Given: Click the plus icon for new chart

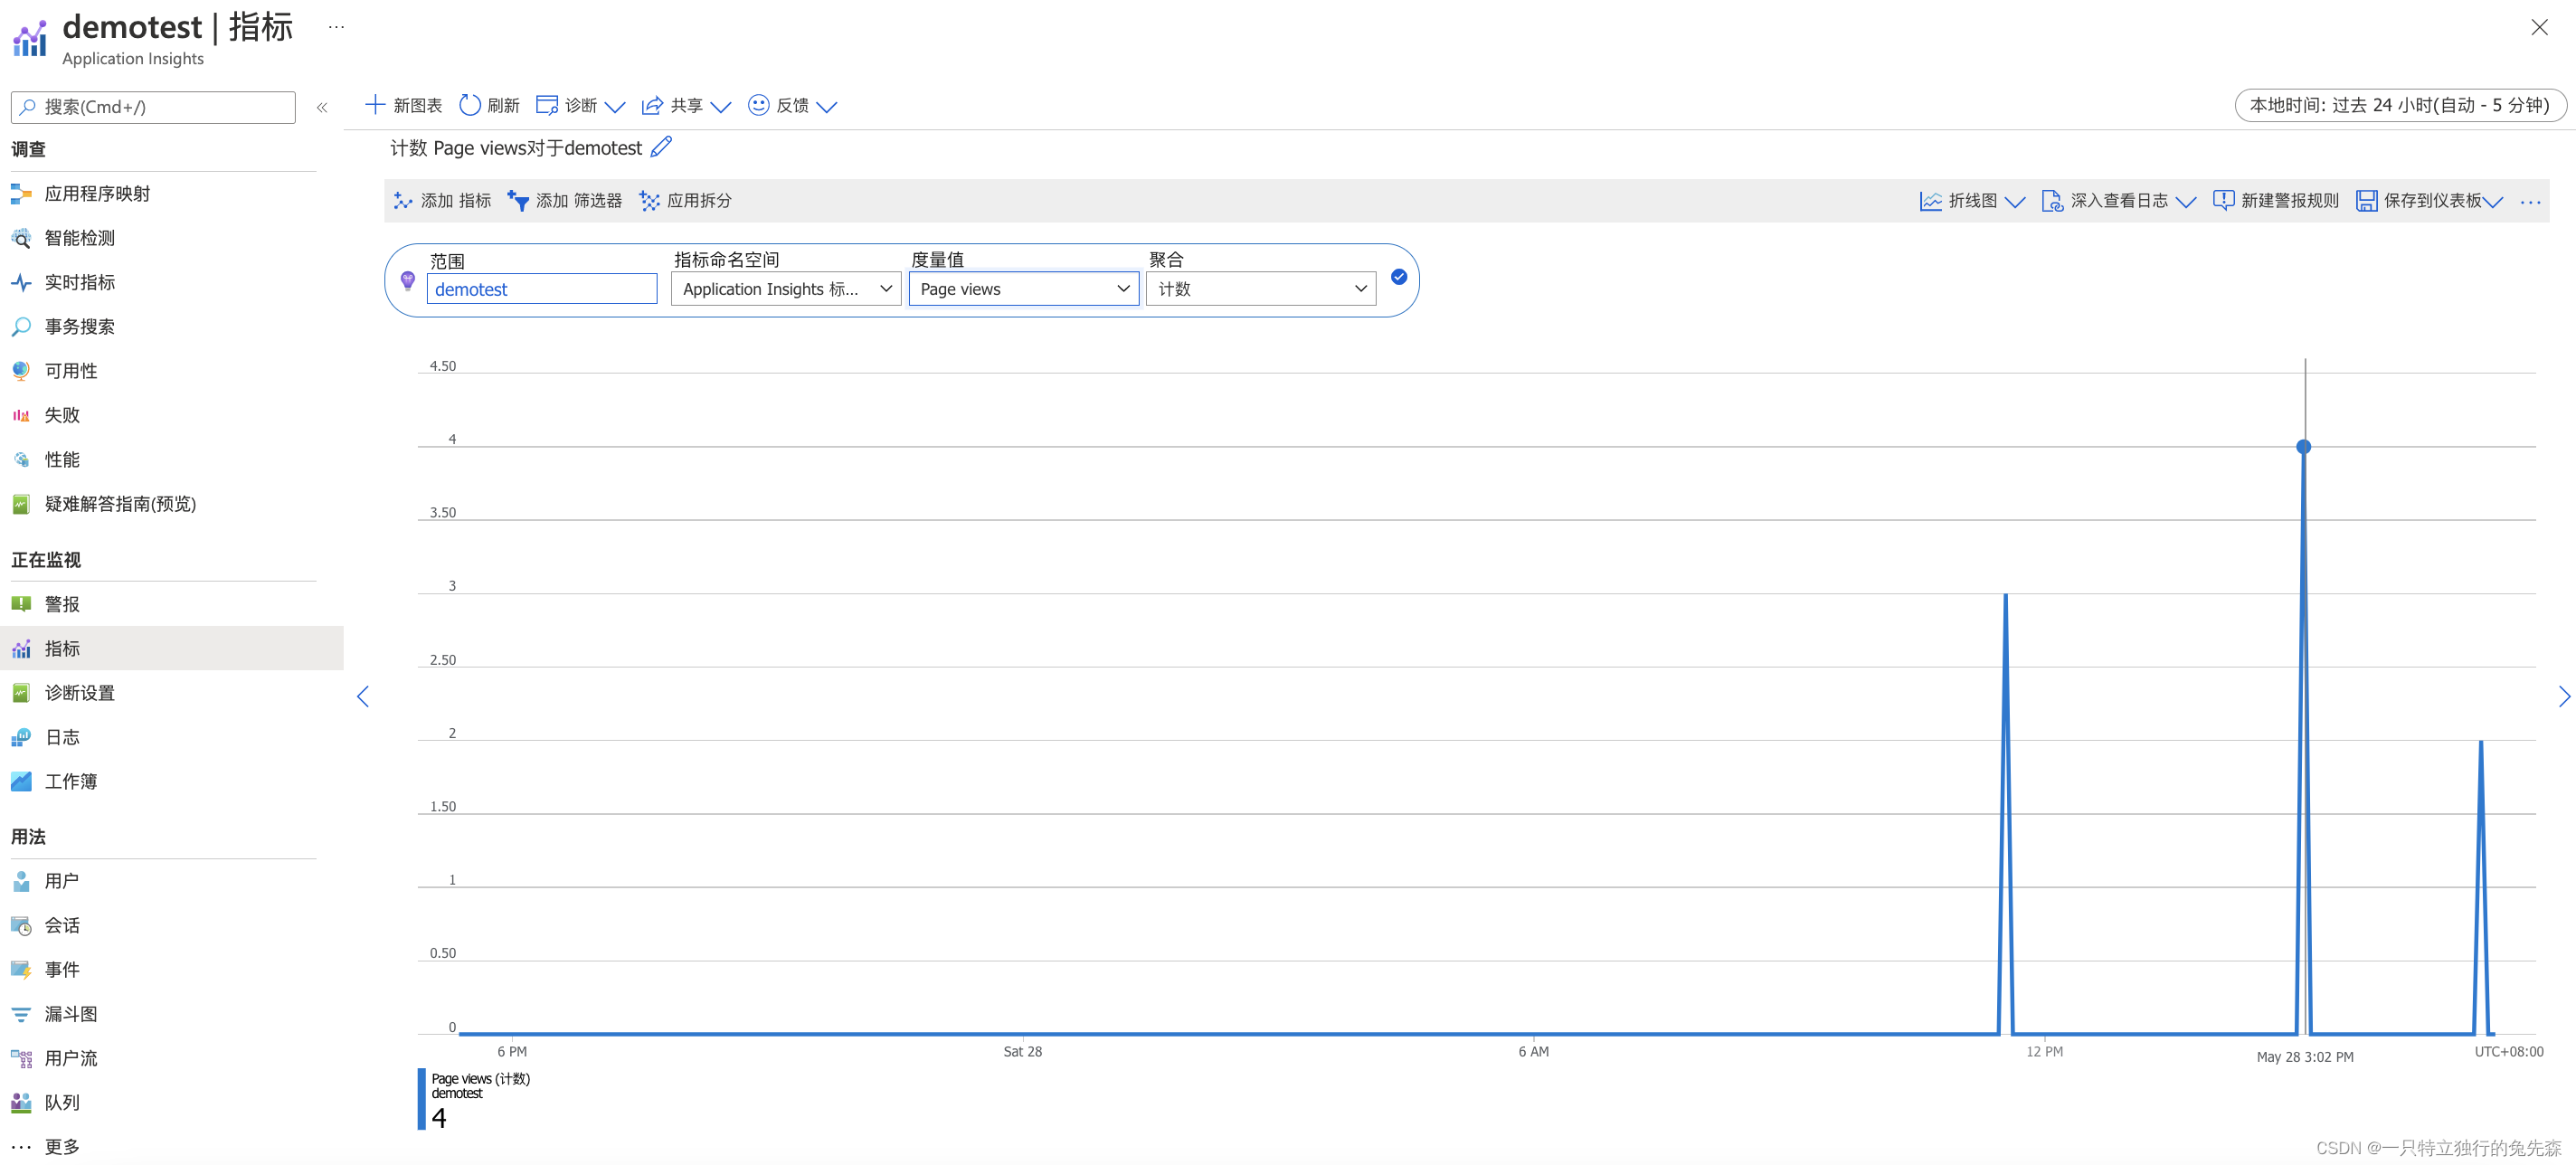Looking at the screenshot, I should point(375,104).
